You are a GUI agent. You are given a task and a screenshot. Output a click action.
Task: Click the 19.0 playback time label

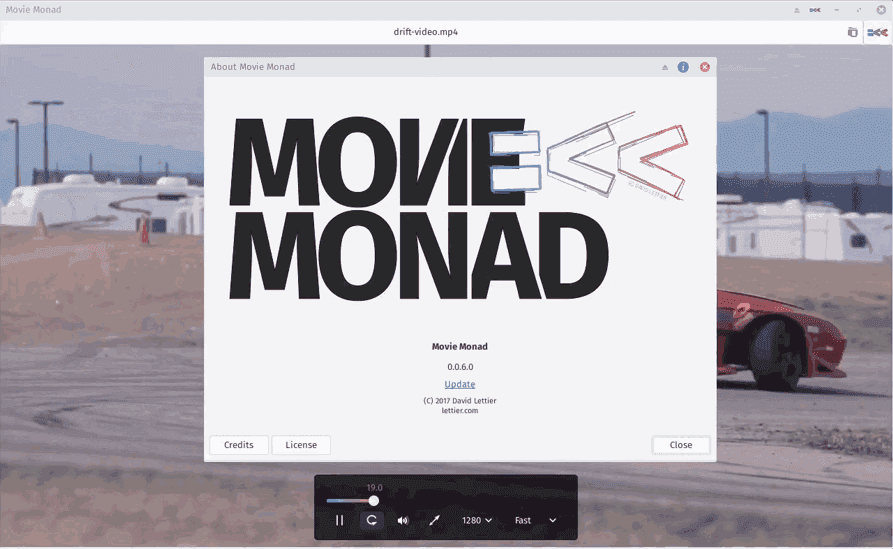point(374,487)
